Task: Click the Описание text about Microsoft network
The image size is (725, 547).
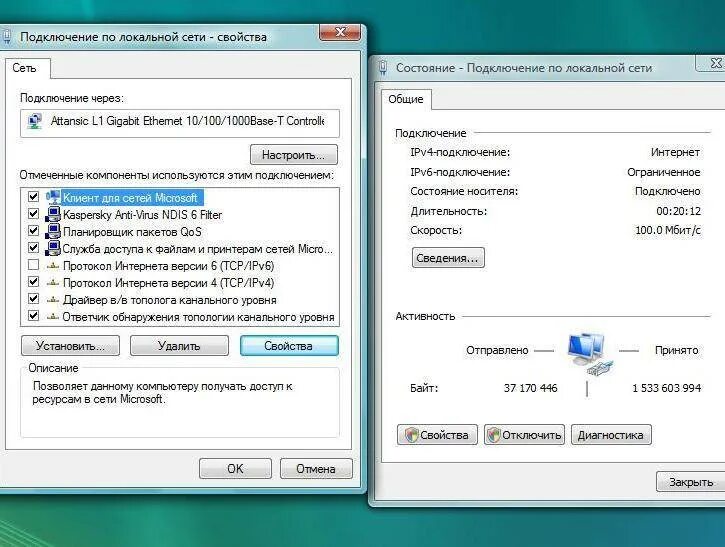Action: (162, 393)
